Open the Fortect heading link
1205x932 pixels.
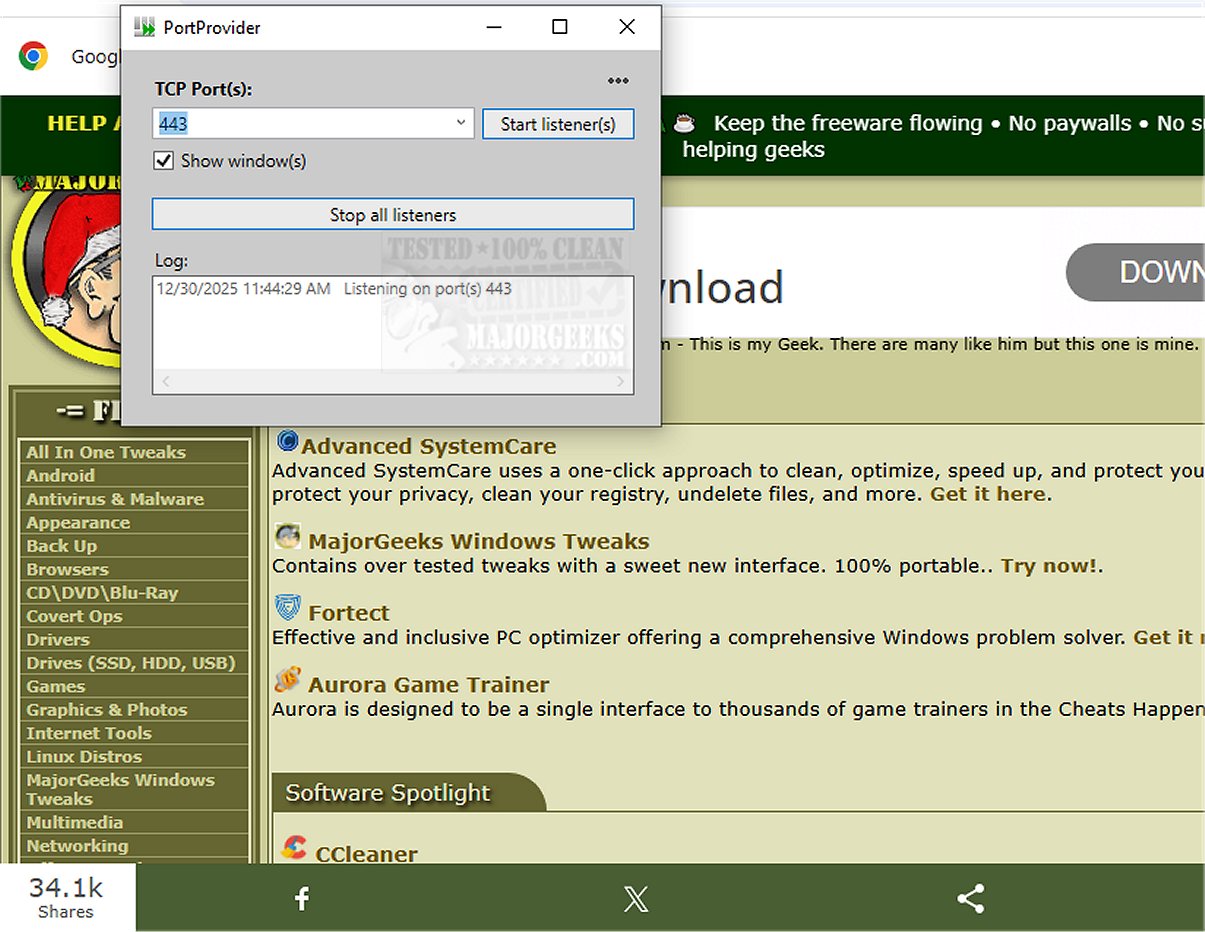point(349,613)
